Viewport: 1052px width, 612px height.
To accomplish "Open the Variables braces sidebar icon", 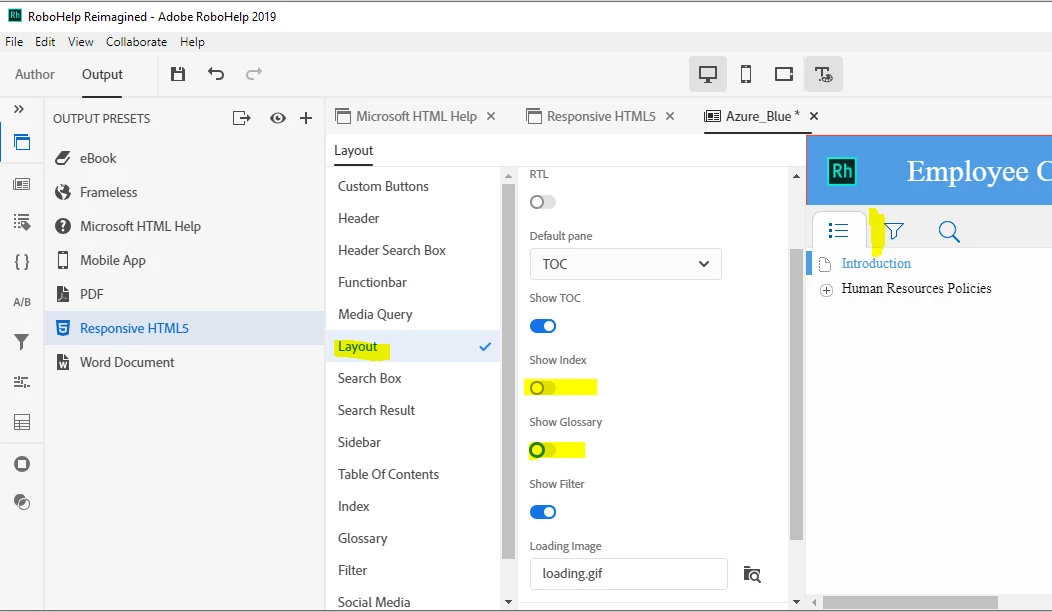I will pyautogui.click(x=21, y=262).
